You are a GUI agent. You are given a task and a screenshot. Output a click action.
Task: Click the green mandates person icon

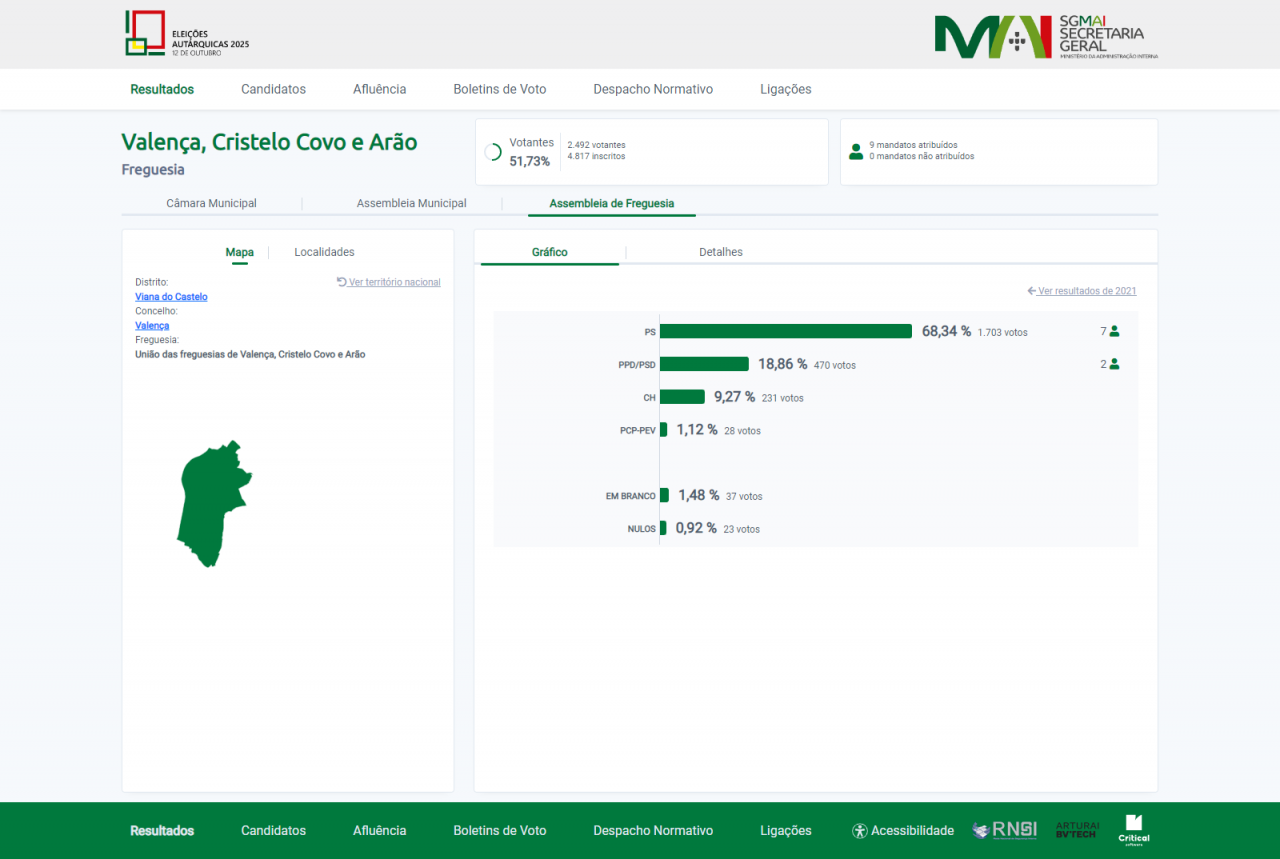click(x=855, y=151)
